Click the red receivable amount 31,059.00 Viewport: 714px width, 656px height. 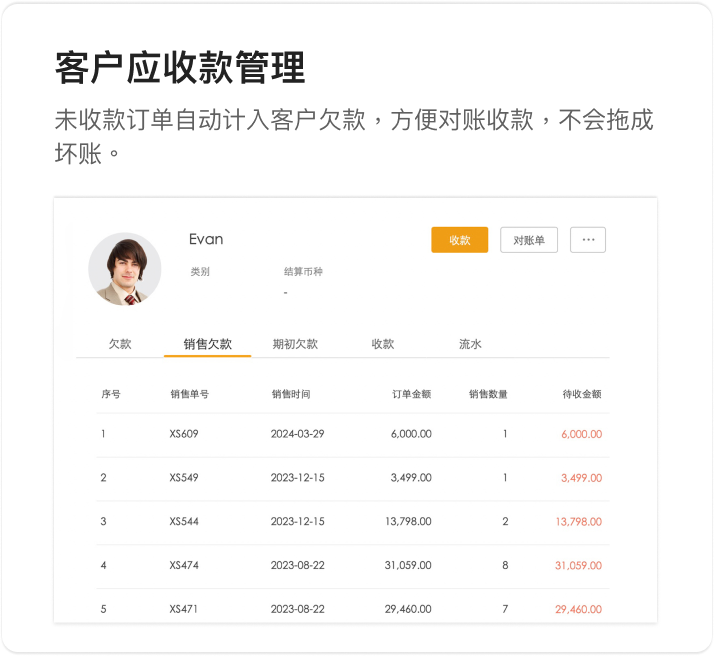pyautogui.click(x=578, y=565)
